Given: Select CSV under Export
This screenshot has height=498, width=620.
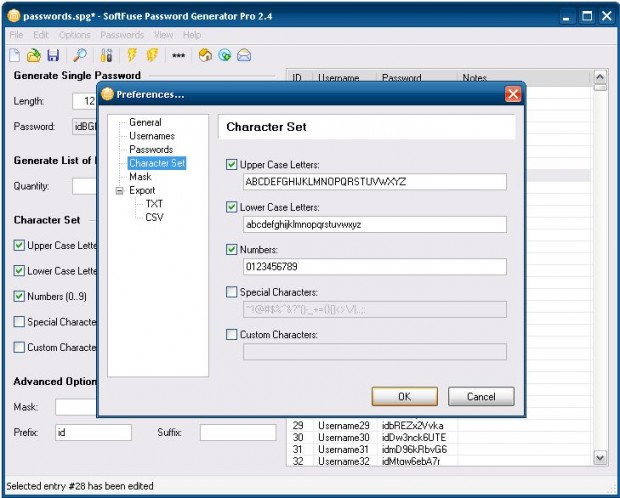Looking at the screenshot, I should [154, 217].
